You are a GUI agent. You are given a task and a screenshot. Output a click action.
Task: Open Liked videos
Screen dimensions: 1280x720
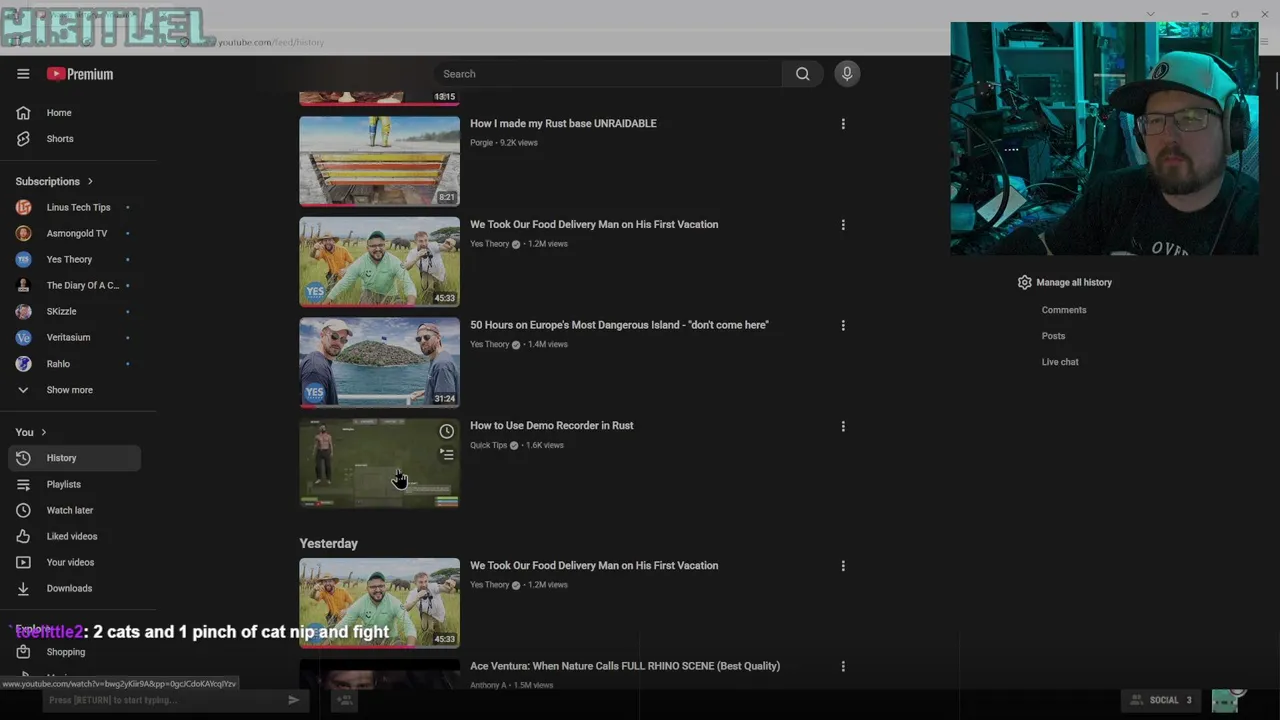pyautogui.click(x=75, y=536)
